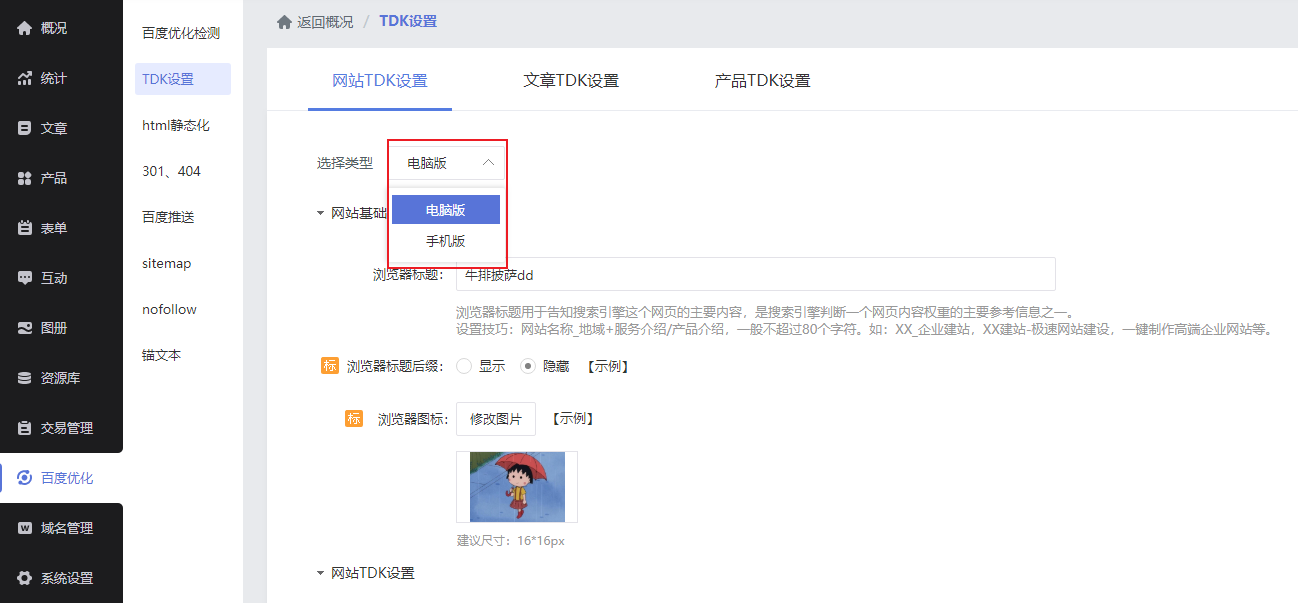The image size is (1298, 603).
Task: Click the 文章 document icon
Action: [25, 128]
